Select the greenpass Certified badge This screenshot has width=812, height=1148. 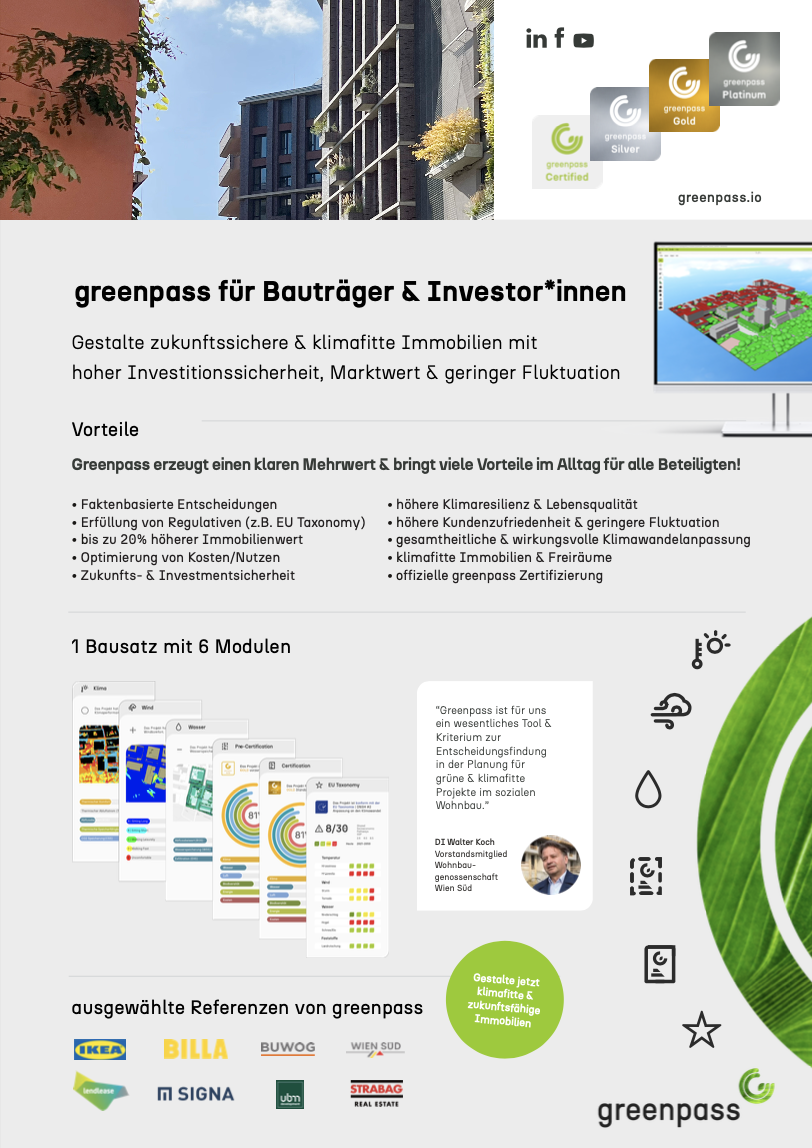(x=567, y=152)
